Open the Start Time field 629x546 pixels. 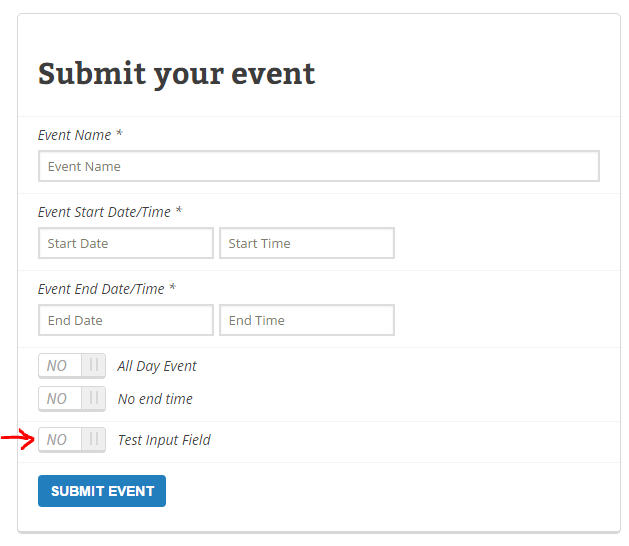tap(307, 243)
